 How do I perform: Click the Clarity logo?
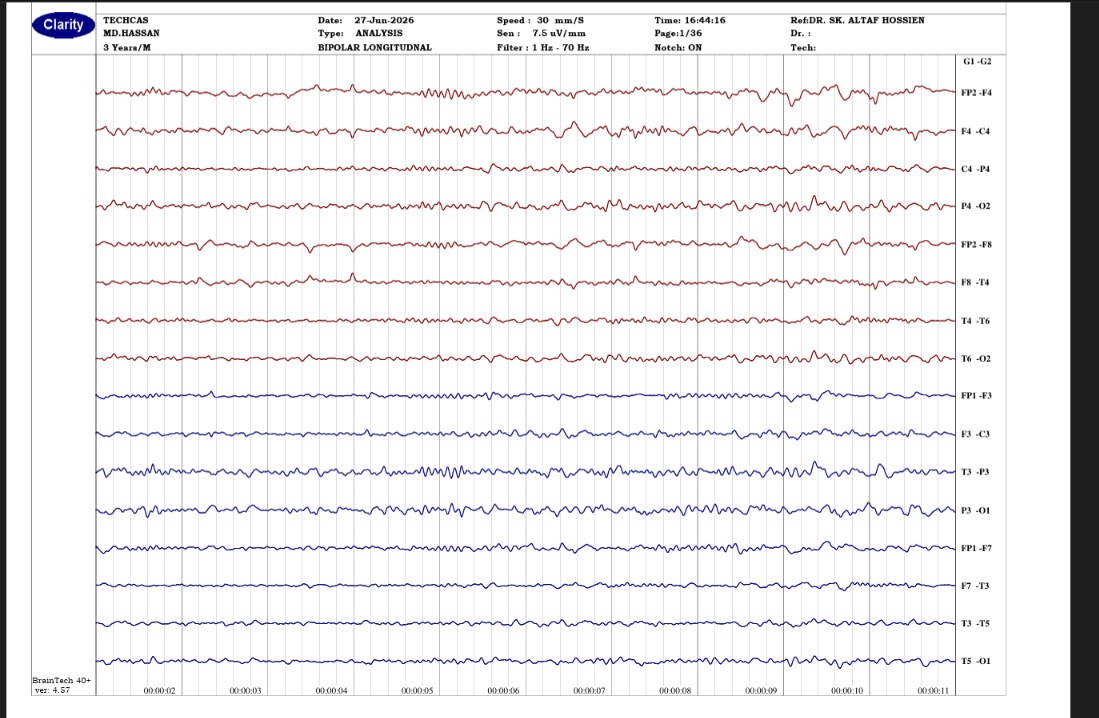pos(63,25)
